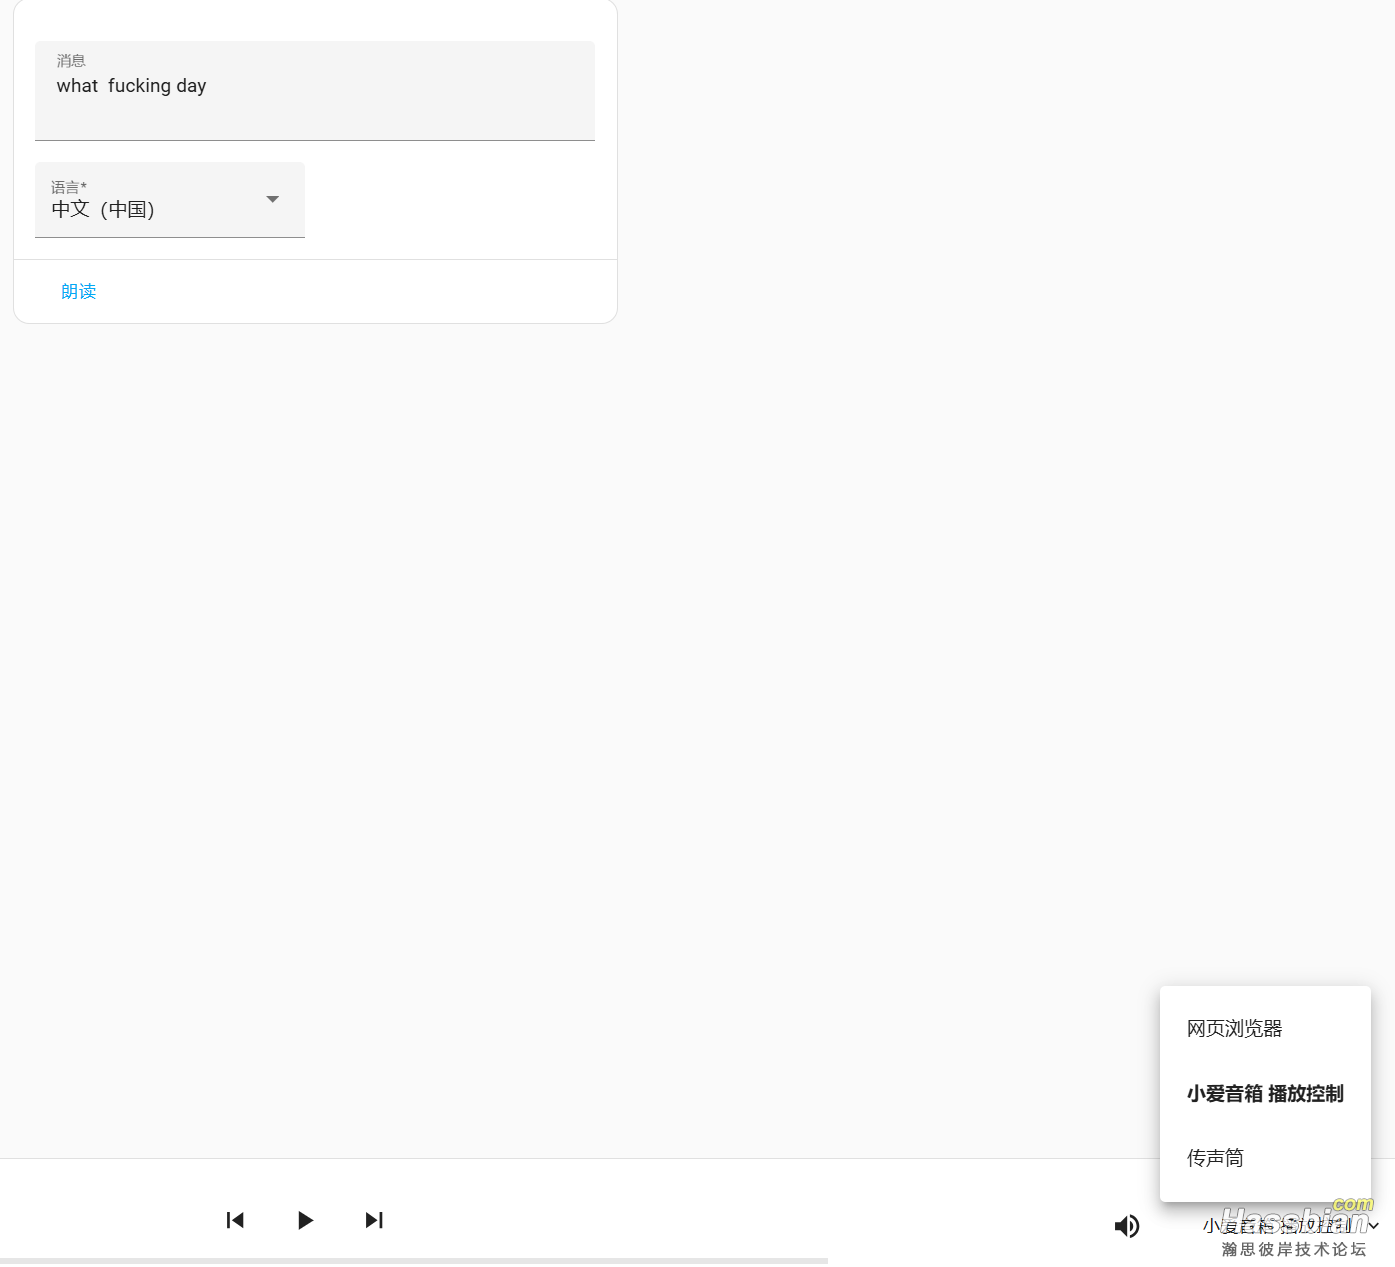Choose 小爱音箱 播放控制 in the popup menu

point(1265,1093)
